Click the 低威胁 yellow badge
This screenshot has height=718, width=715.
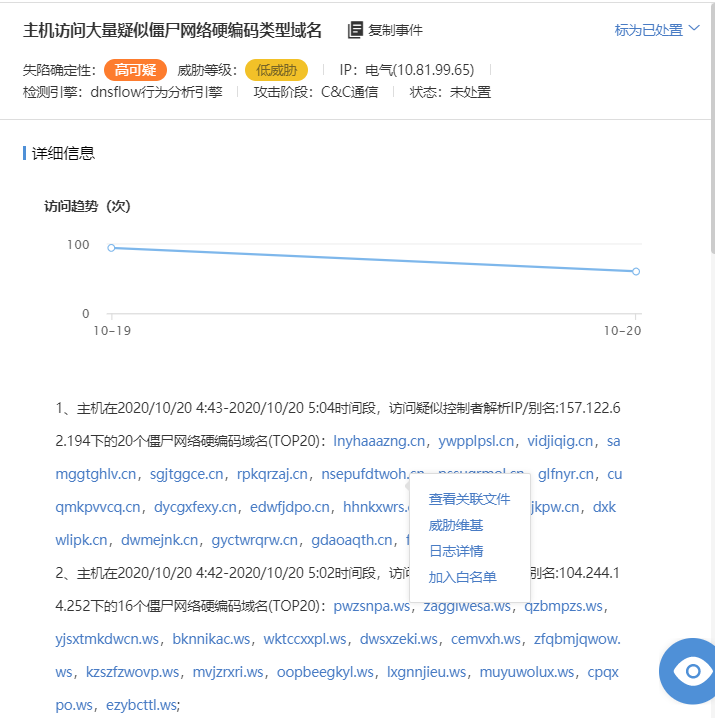point(276,70)
